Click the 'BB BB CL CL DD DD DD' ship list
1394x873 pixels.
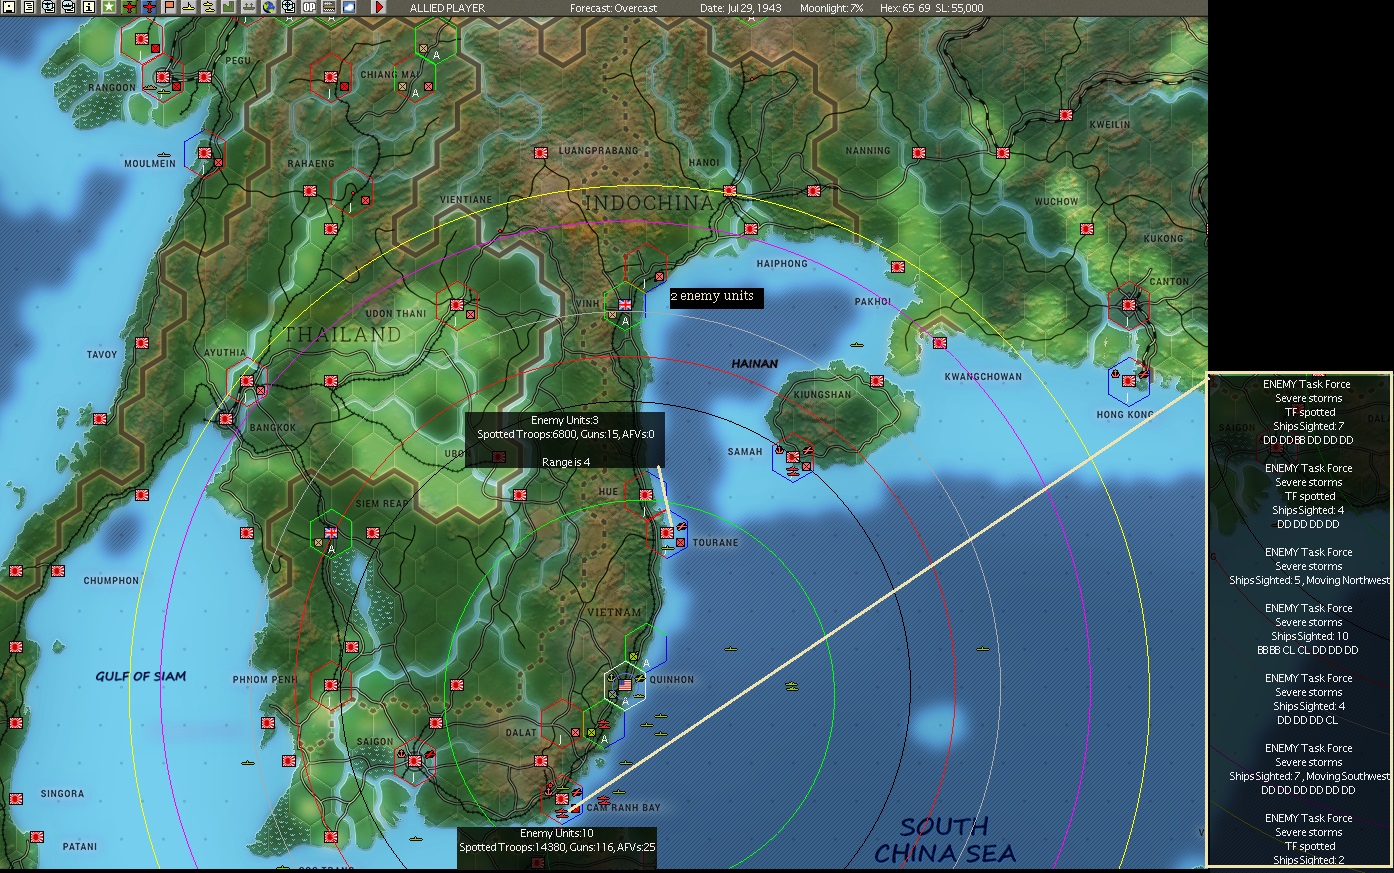[x=1309, y=650]
